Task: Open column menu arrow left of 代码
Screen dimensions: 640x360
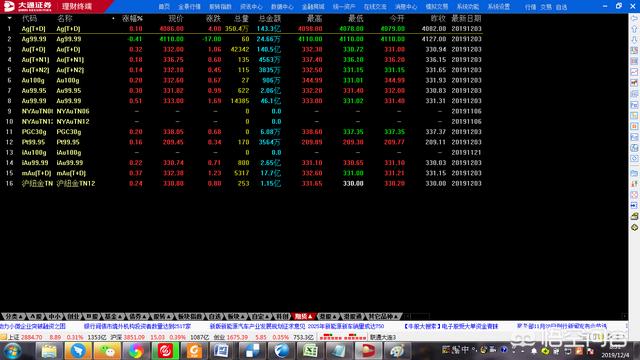Action: (x=9, y=18)
